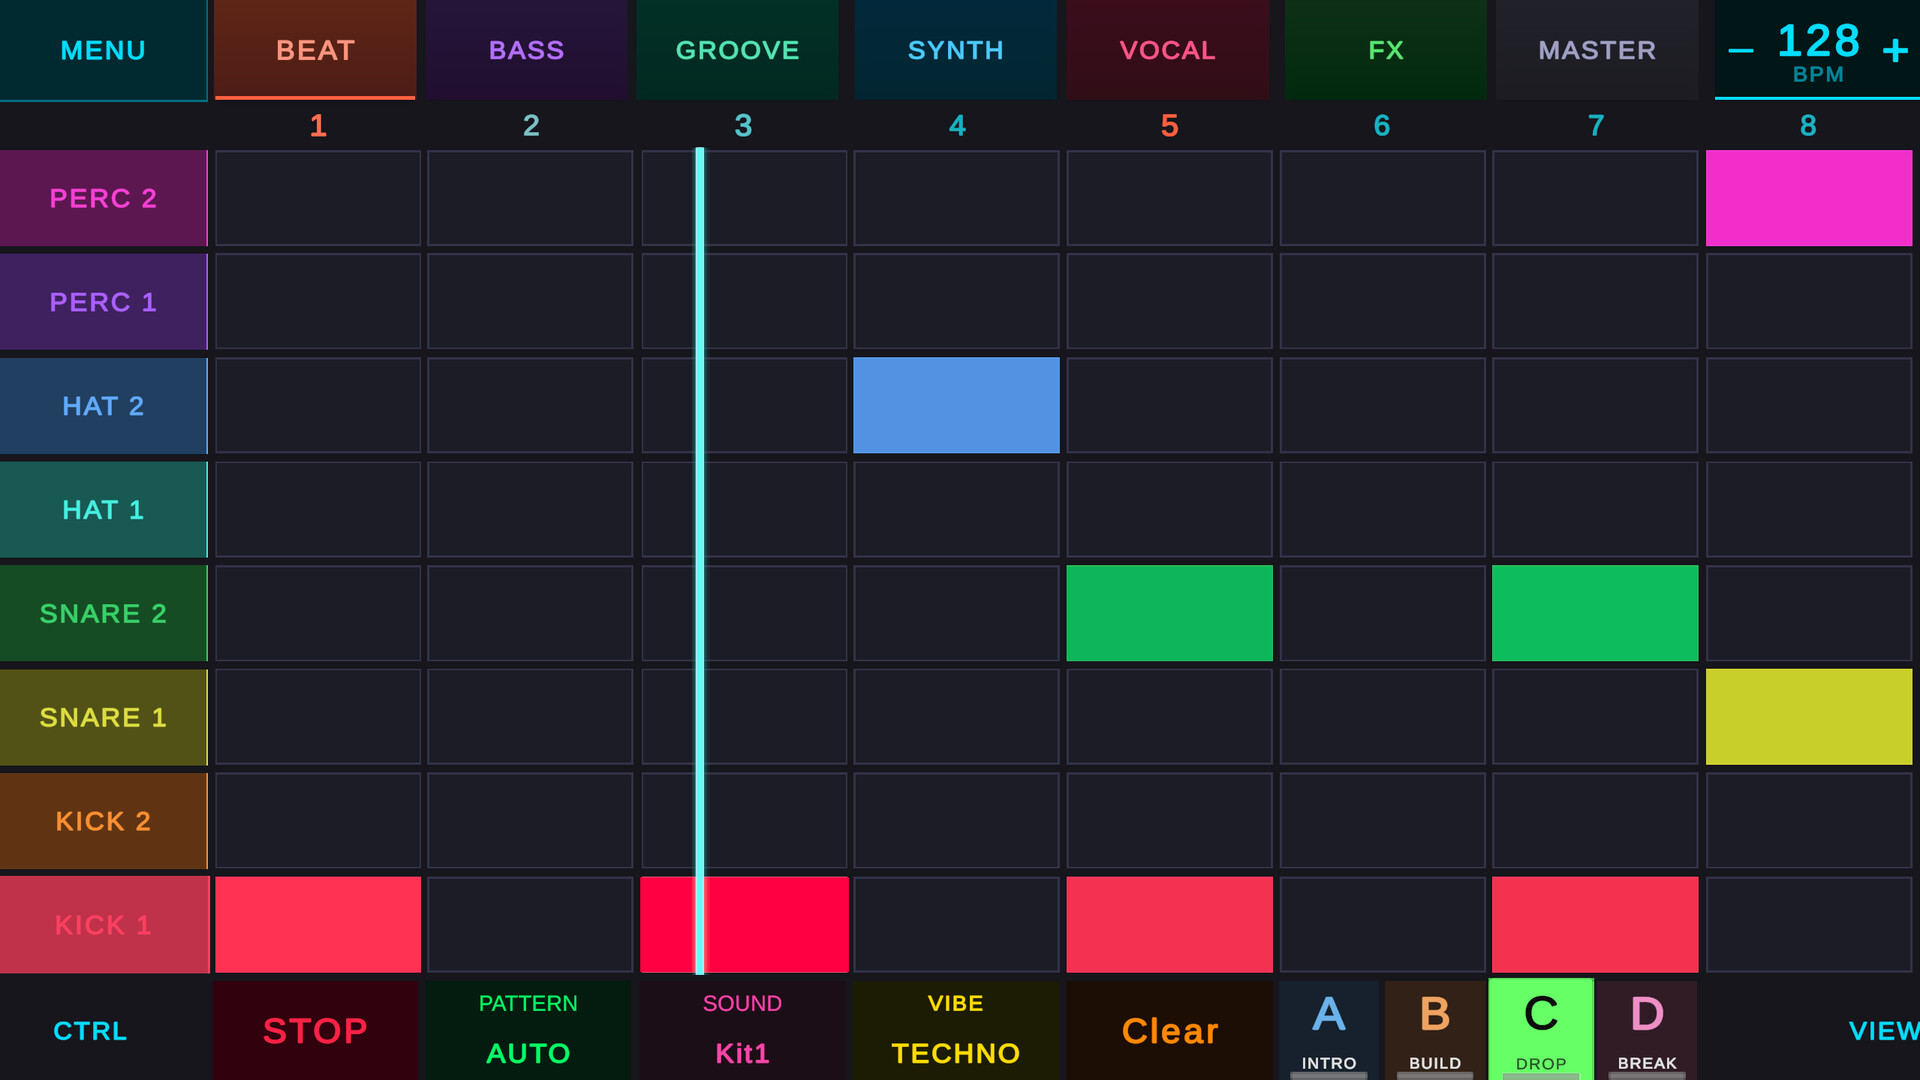This screenshot has height=1080, width=1920.
Task: Switch to the BASS tab
Action: click(527, 50)
